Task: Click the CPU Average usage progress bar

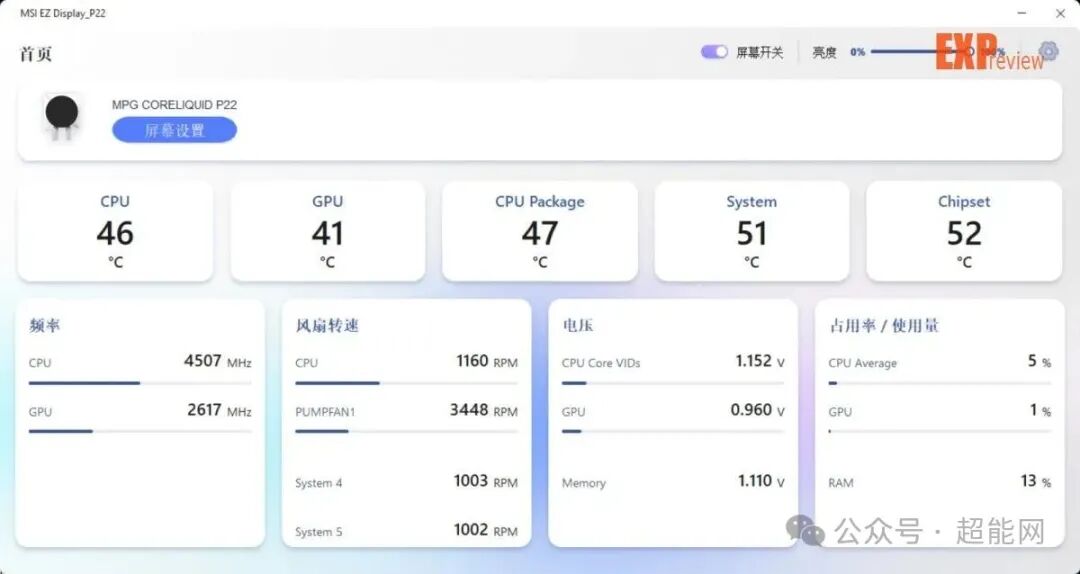Action: pos(939,383)
